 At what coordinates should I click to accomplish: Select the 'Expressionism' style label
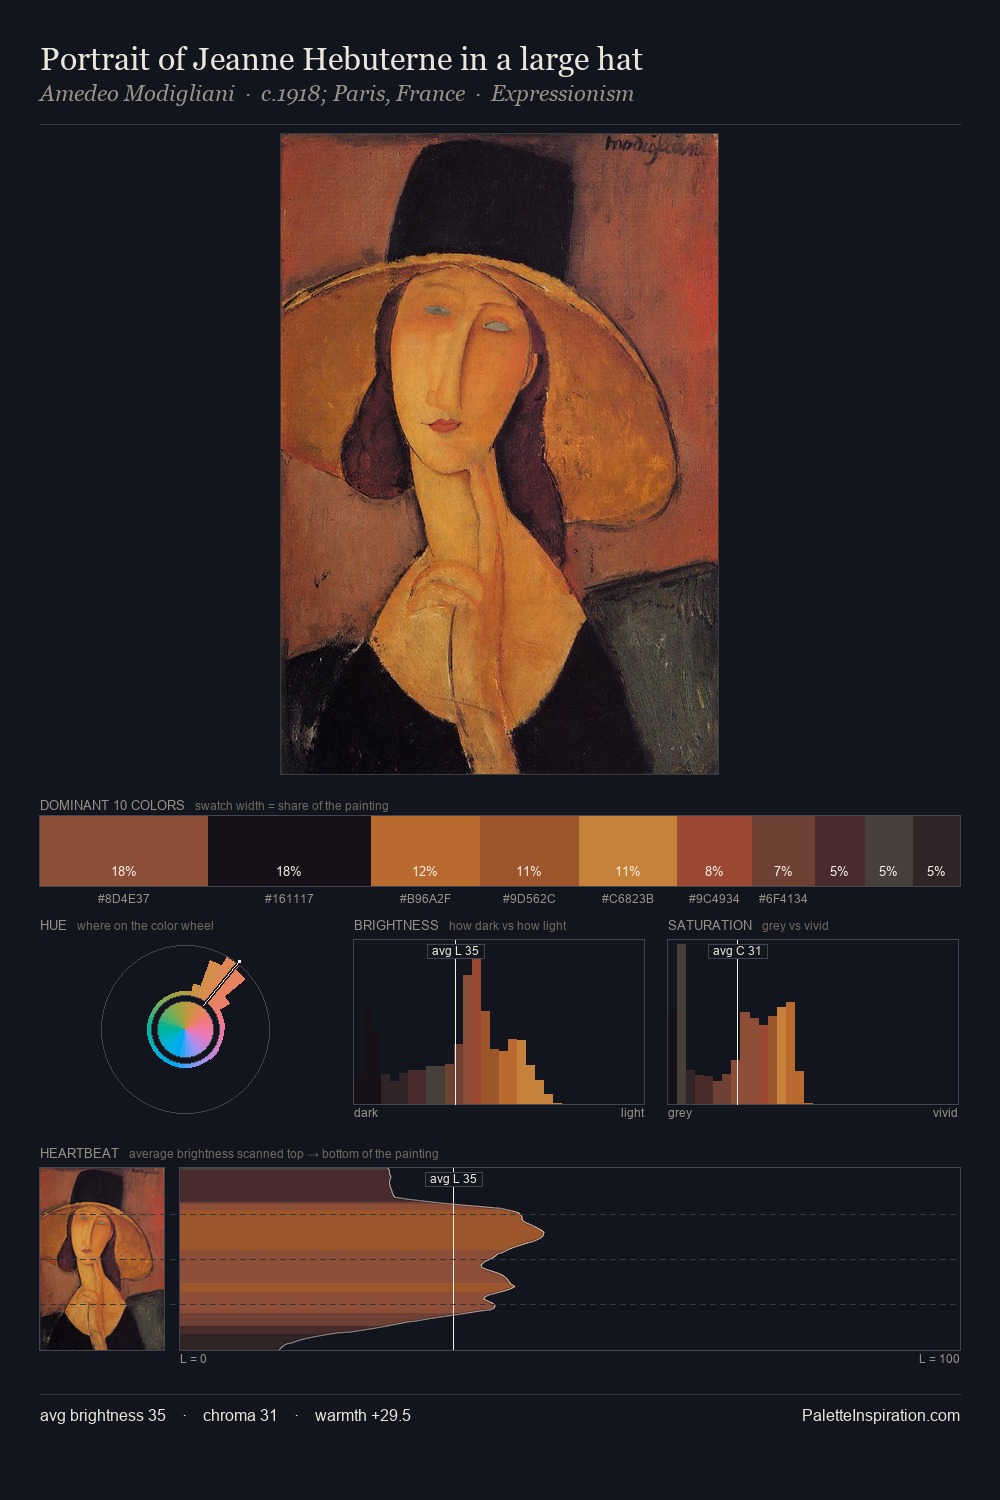[x=562, y=94]
